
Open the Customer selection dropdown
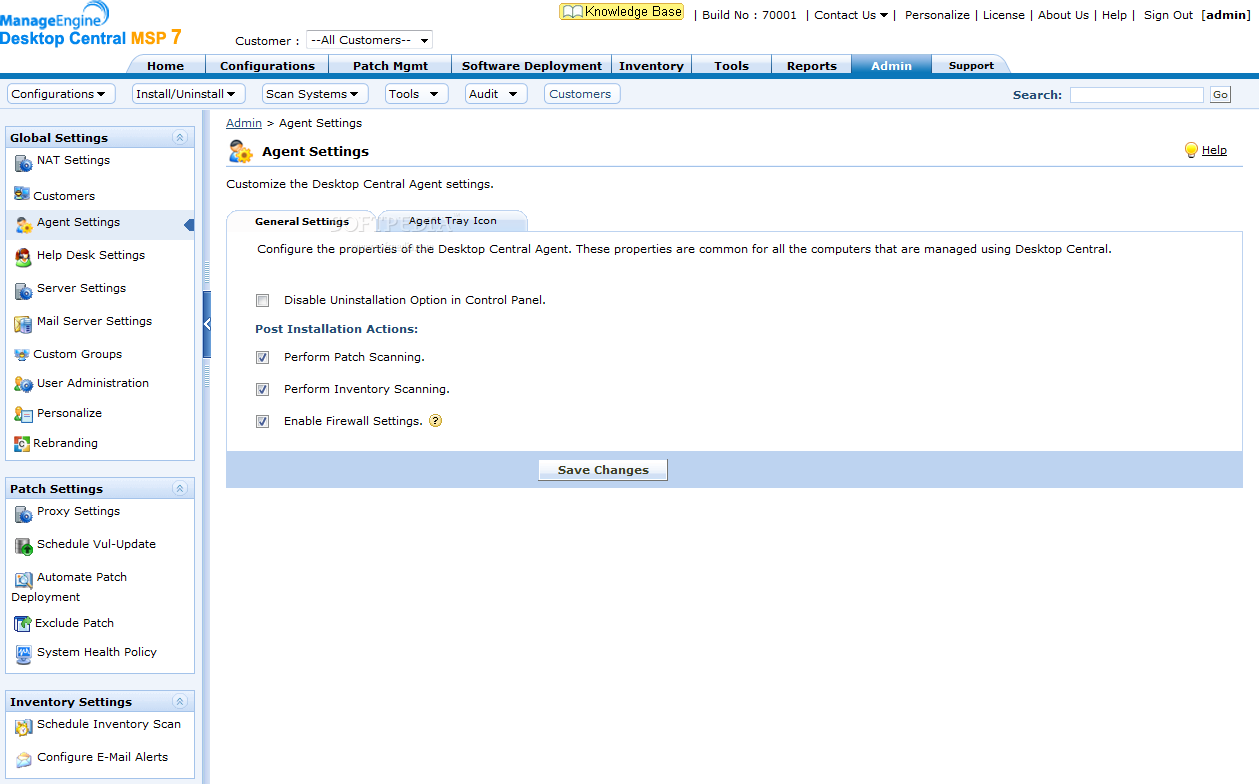point(369,40)
